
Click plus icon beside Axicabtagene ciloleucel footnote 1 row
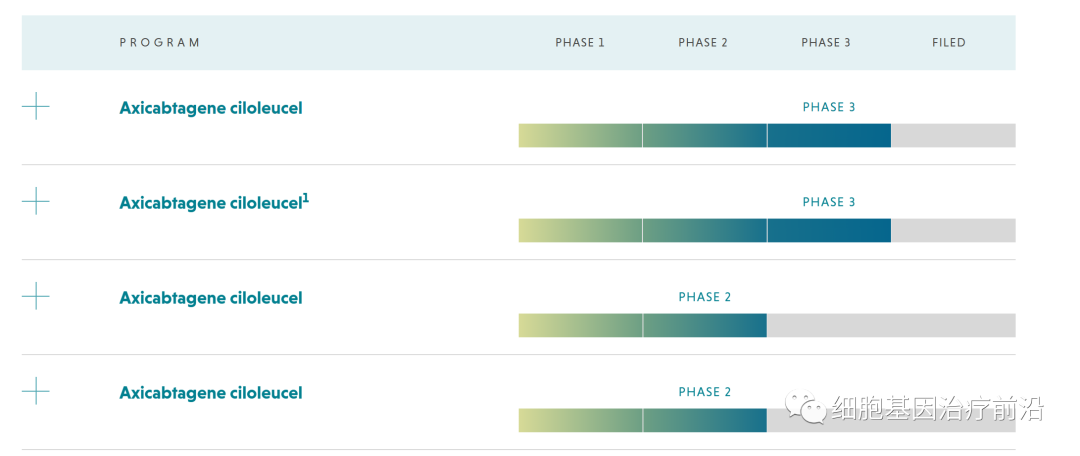tap(35, 201)
